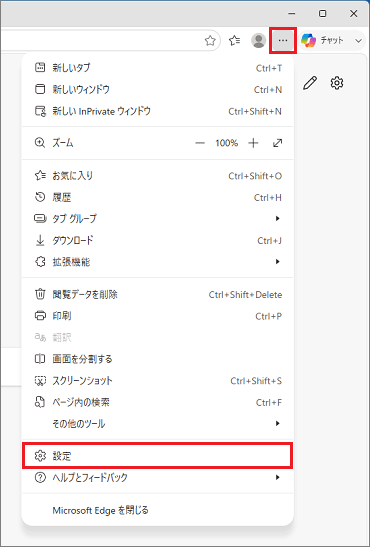Select 新しいタブ menu item

pyautogui.click(x=158, y=68)
